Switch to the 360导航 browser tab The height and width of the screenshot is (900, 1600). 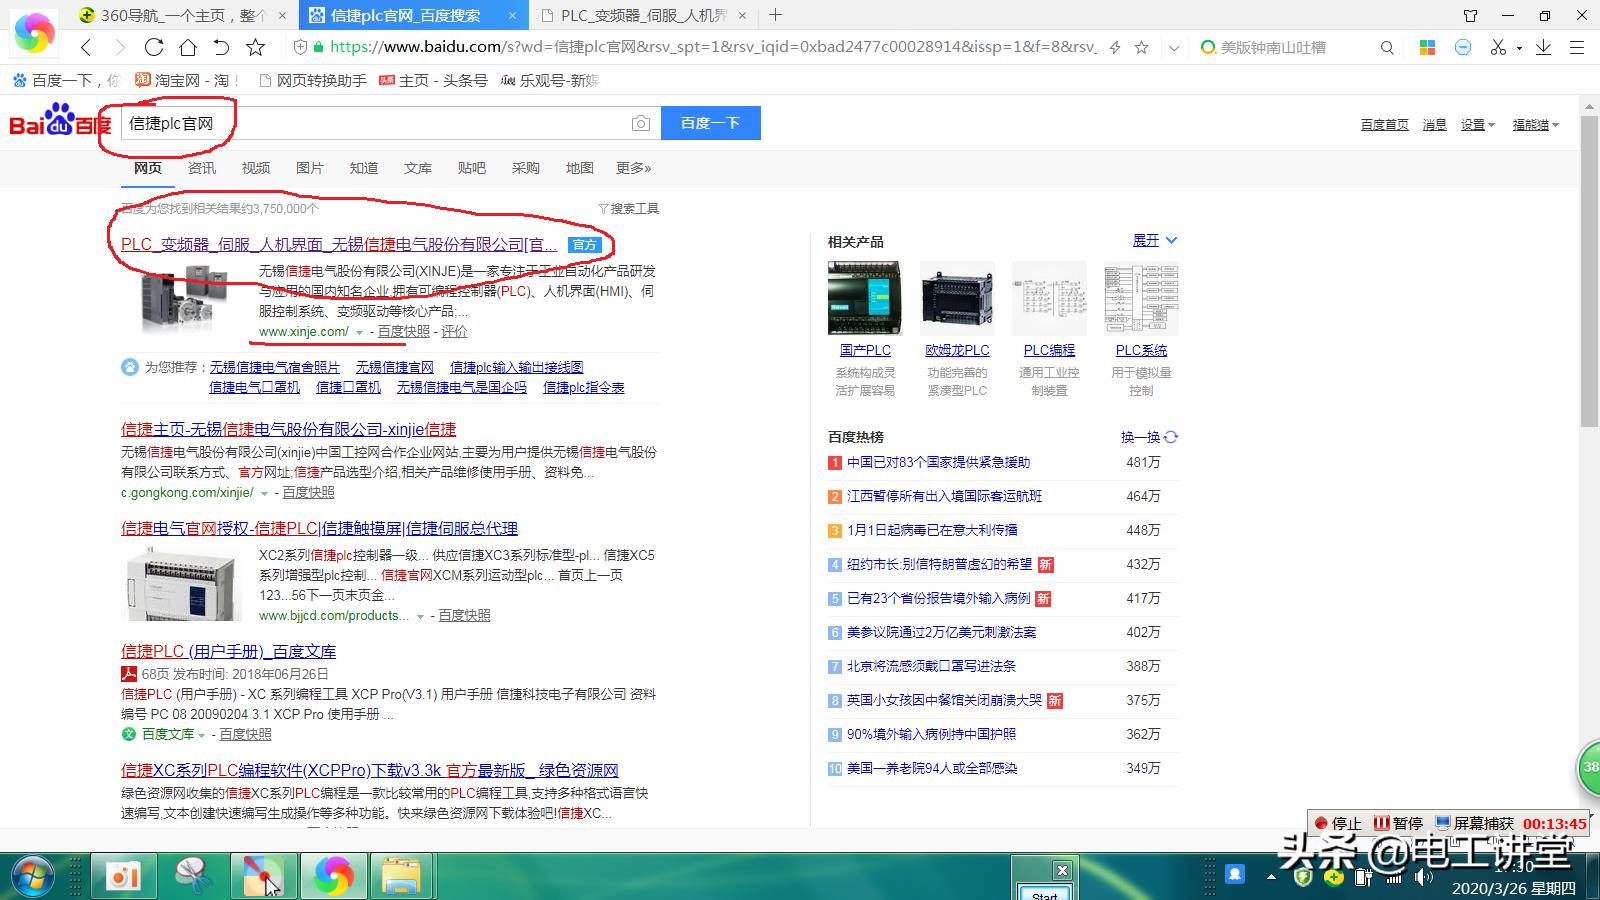[180, 15]
